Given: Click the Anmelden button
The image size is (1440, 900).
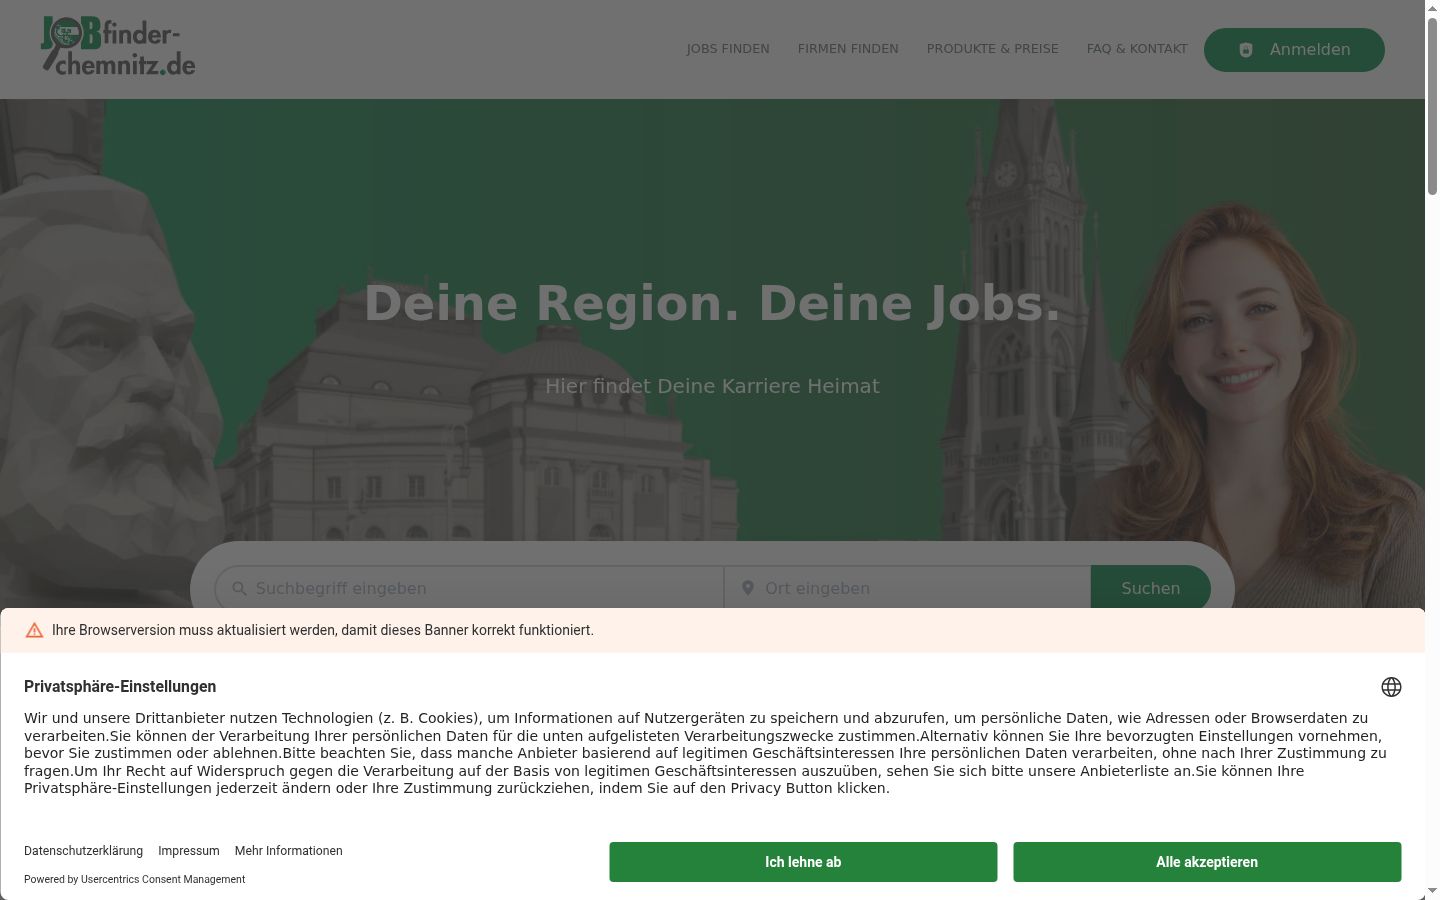Looking at the screenshot, I should (1294, 50).
